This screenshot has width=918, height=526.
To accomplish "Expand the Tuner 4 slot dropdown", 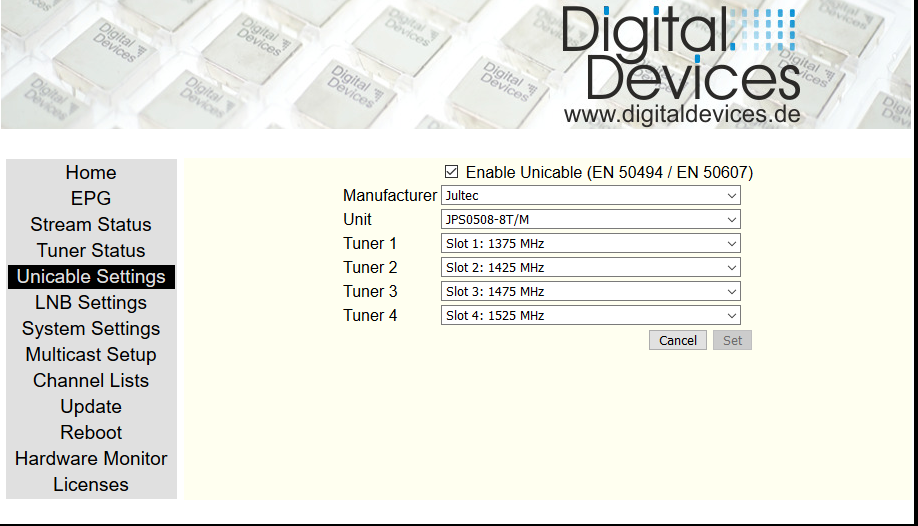I will click(590, 316).
